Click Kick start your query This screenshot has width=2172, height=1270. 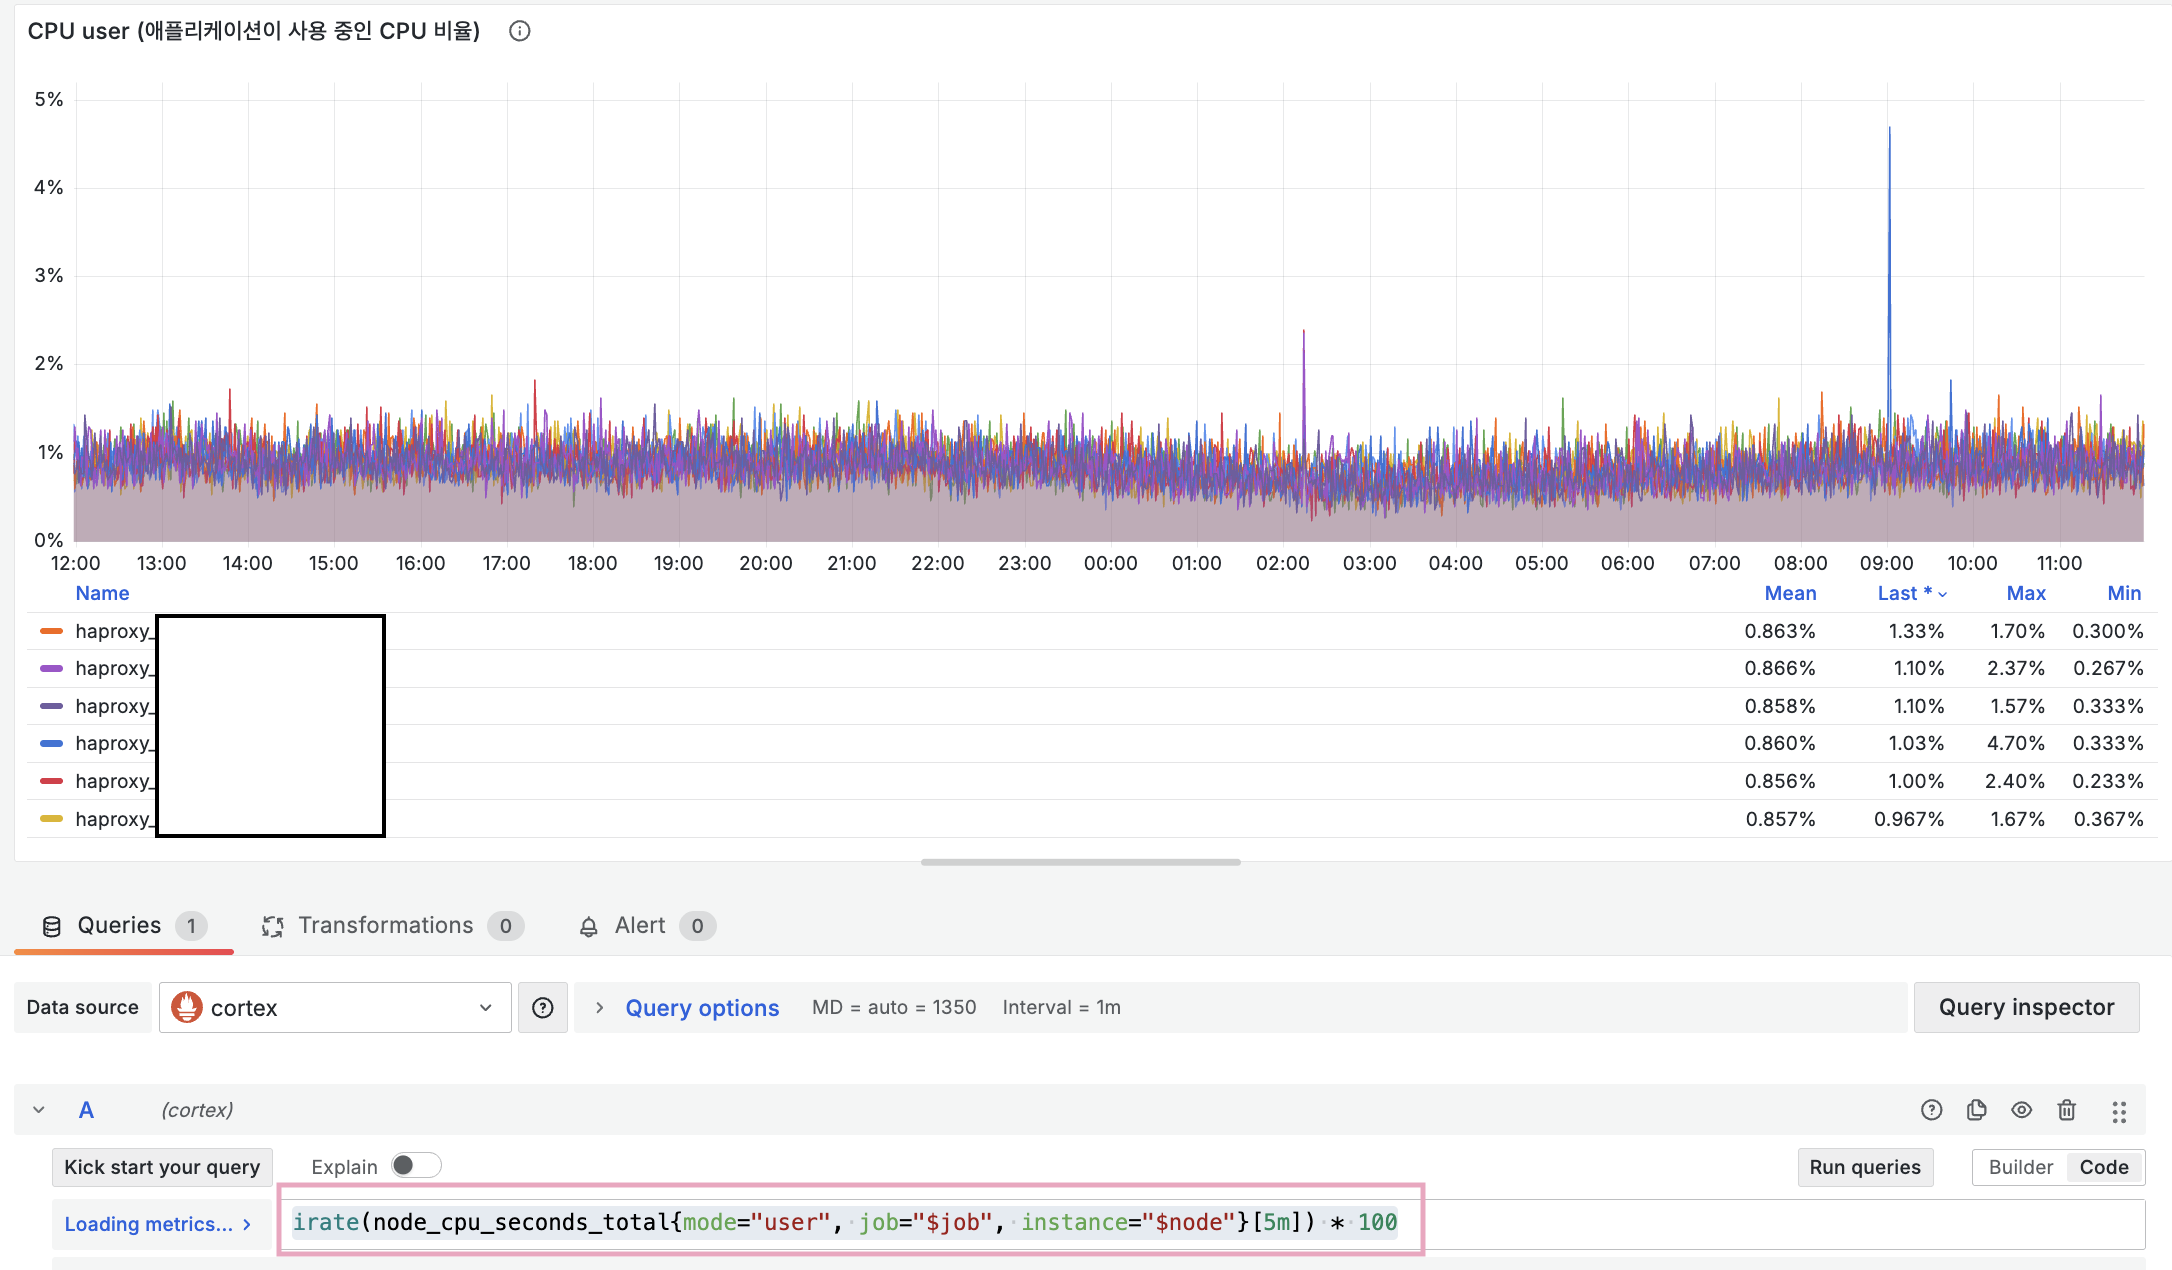(x=162, y=1167)
